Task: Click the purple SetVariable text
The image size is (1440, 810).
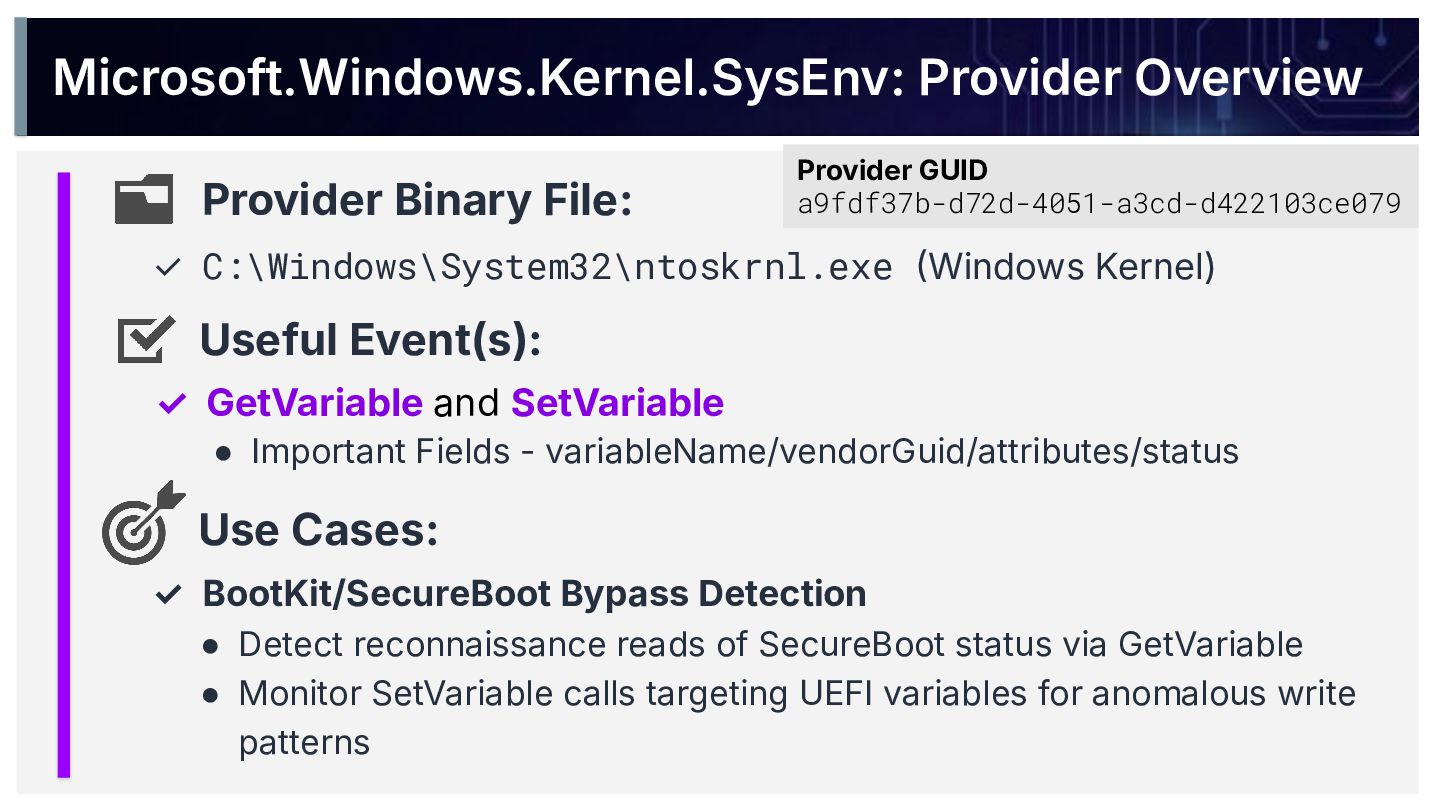Action: 617,403
